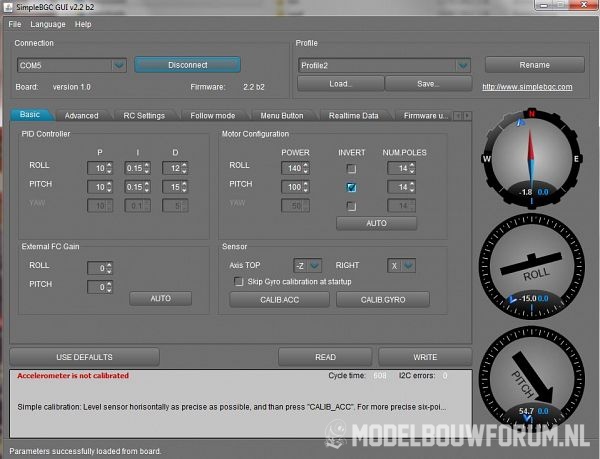Adjust the PITCH D stepper arrows

pos(184,187)
